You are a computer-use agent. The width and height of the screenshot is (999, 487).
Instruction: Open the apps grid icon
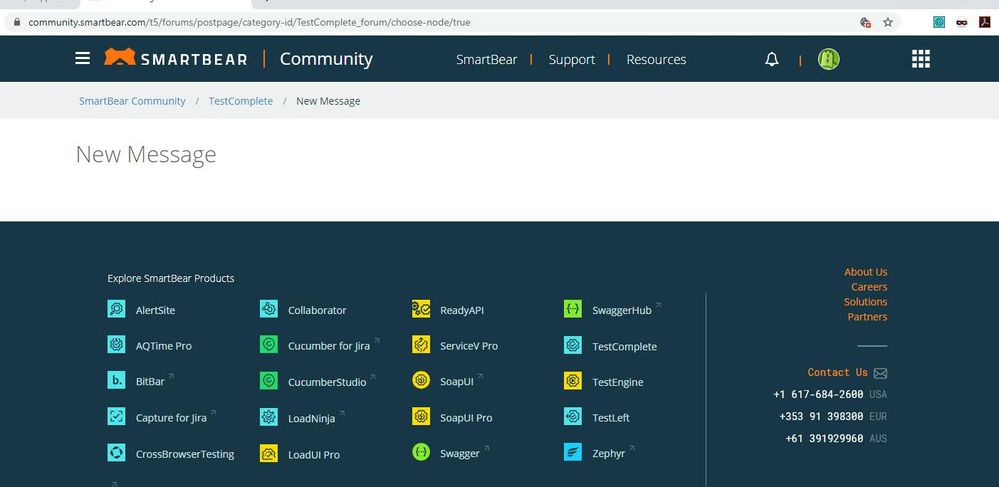click(x=921, y=60)
